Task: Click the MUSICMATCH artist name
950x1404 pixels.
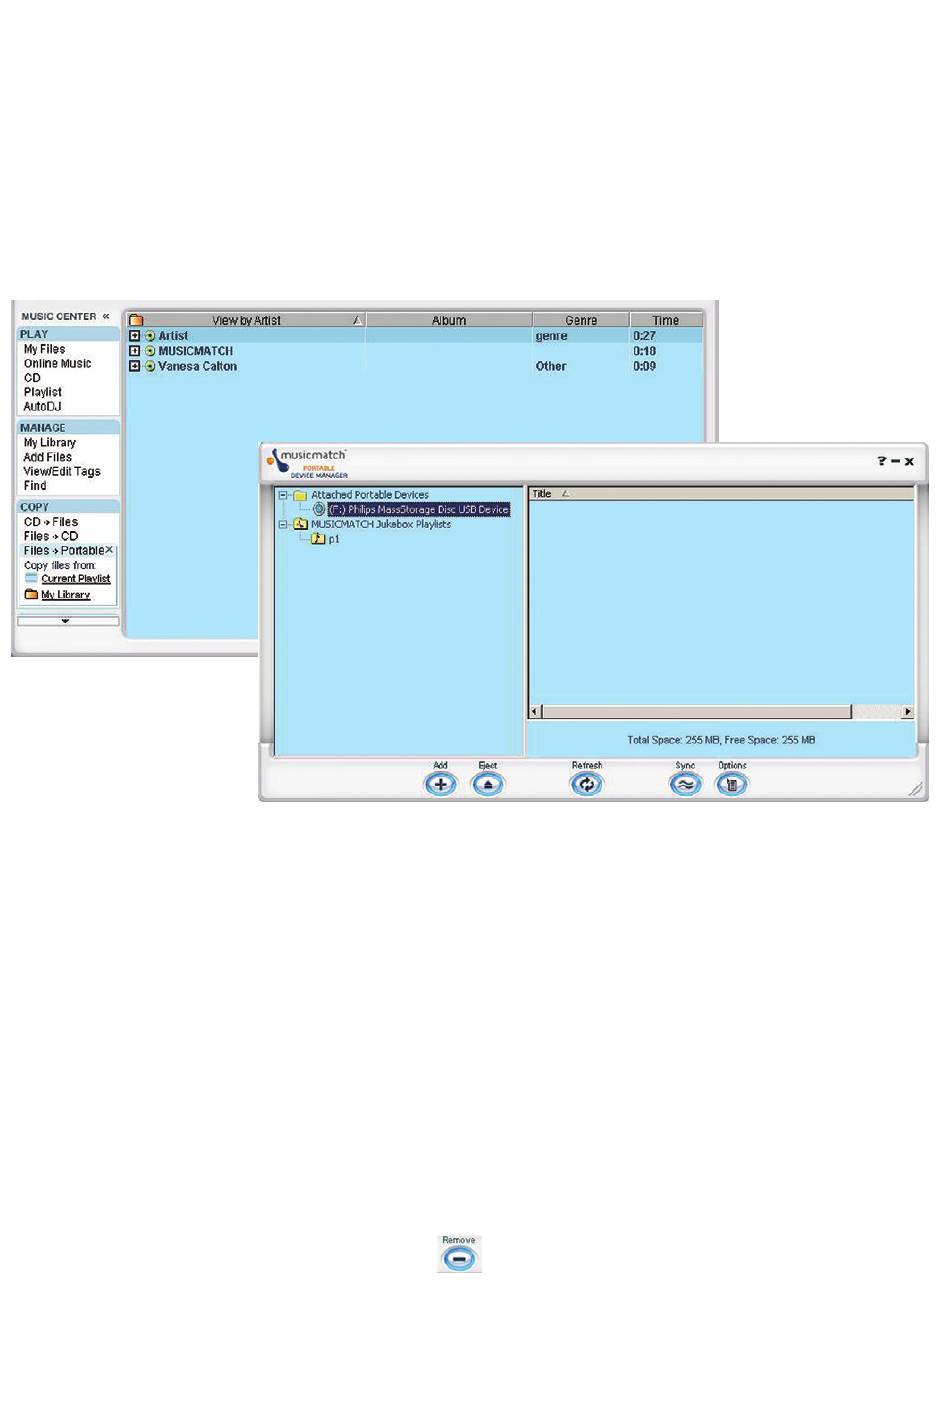Action: pos(195,351)
